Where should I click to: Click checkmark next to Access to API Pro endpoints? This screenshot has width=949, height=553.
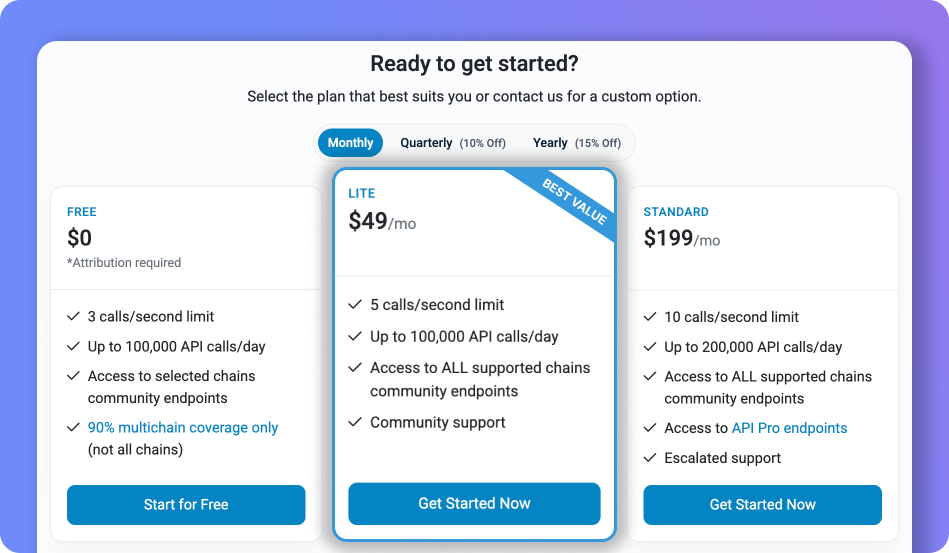pyautogui.click(x=650, y=428)
